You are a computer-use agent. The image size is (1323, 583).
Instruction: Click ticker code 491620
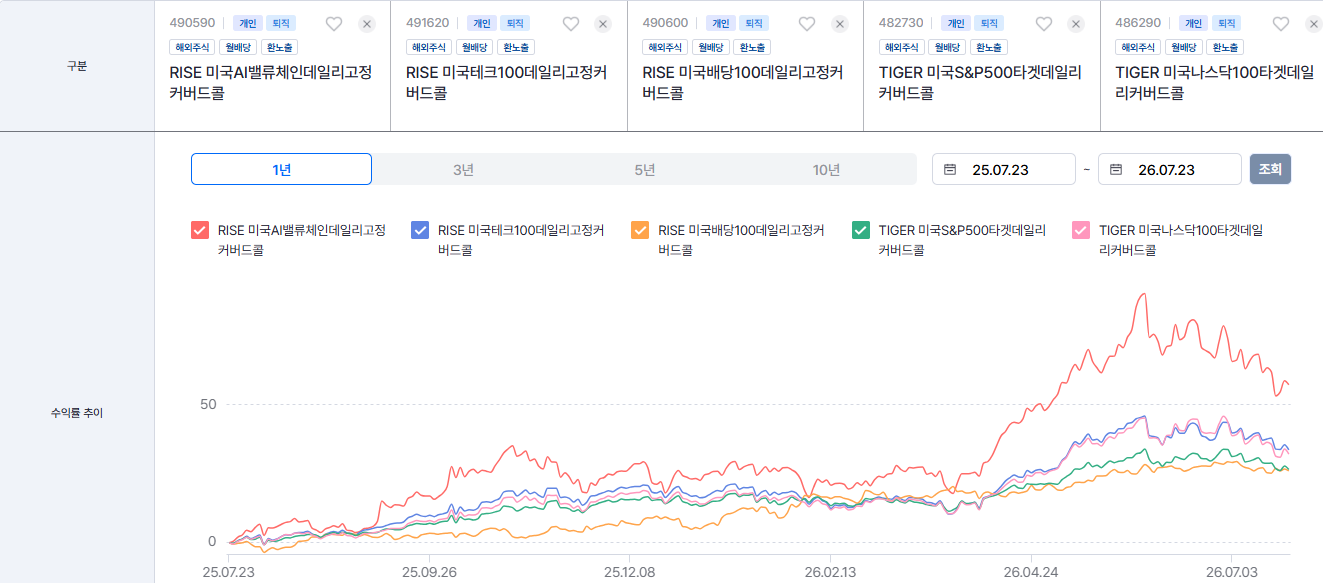[429, 23]
